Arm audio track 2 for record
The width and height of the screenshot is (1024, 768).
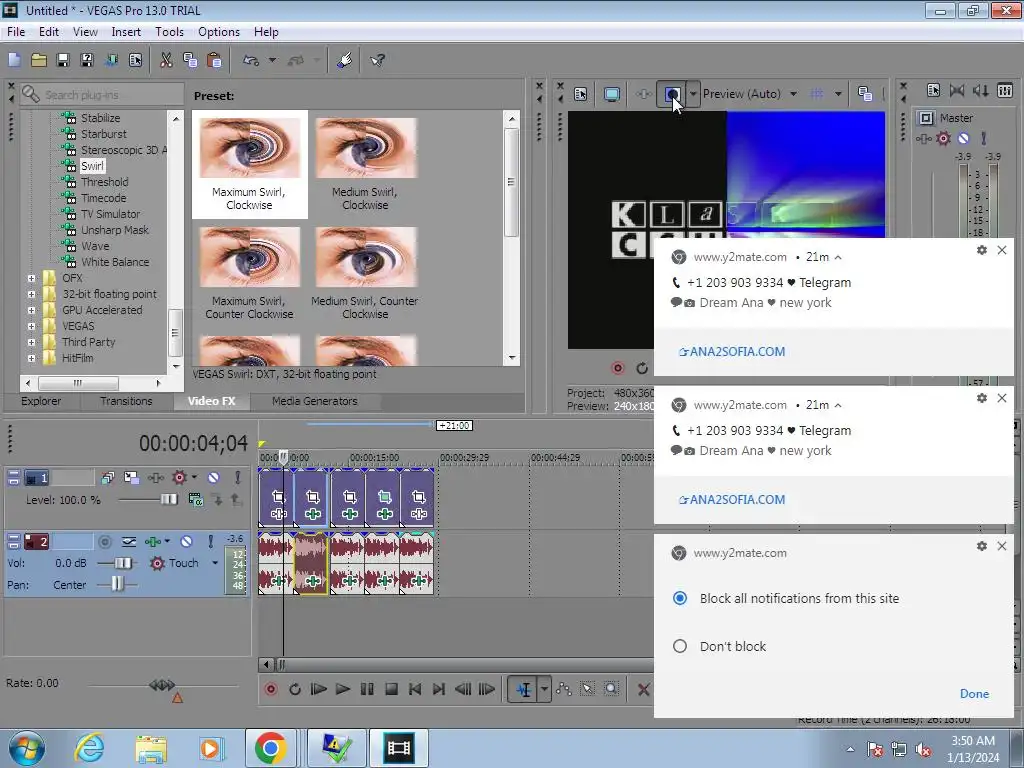point(104,541)
